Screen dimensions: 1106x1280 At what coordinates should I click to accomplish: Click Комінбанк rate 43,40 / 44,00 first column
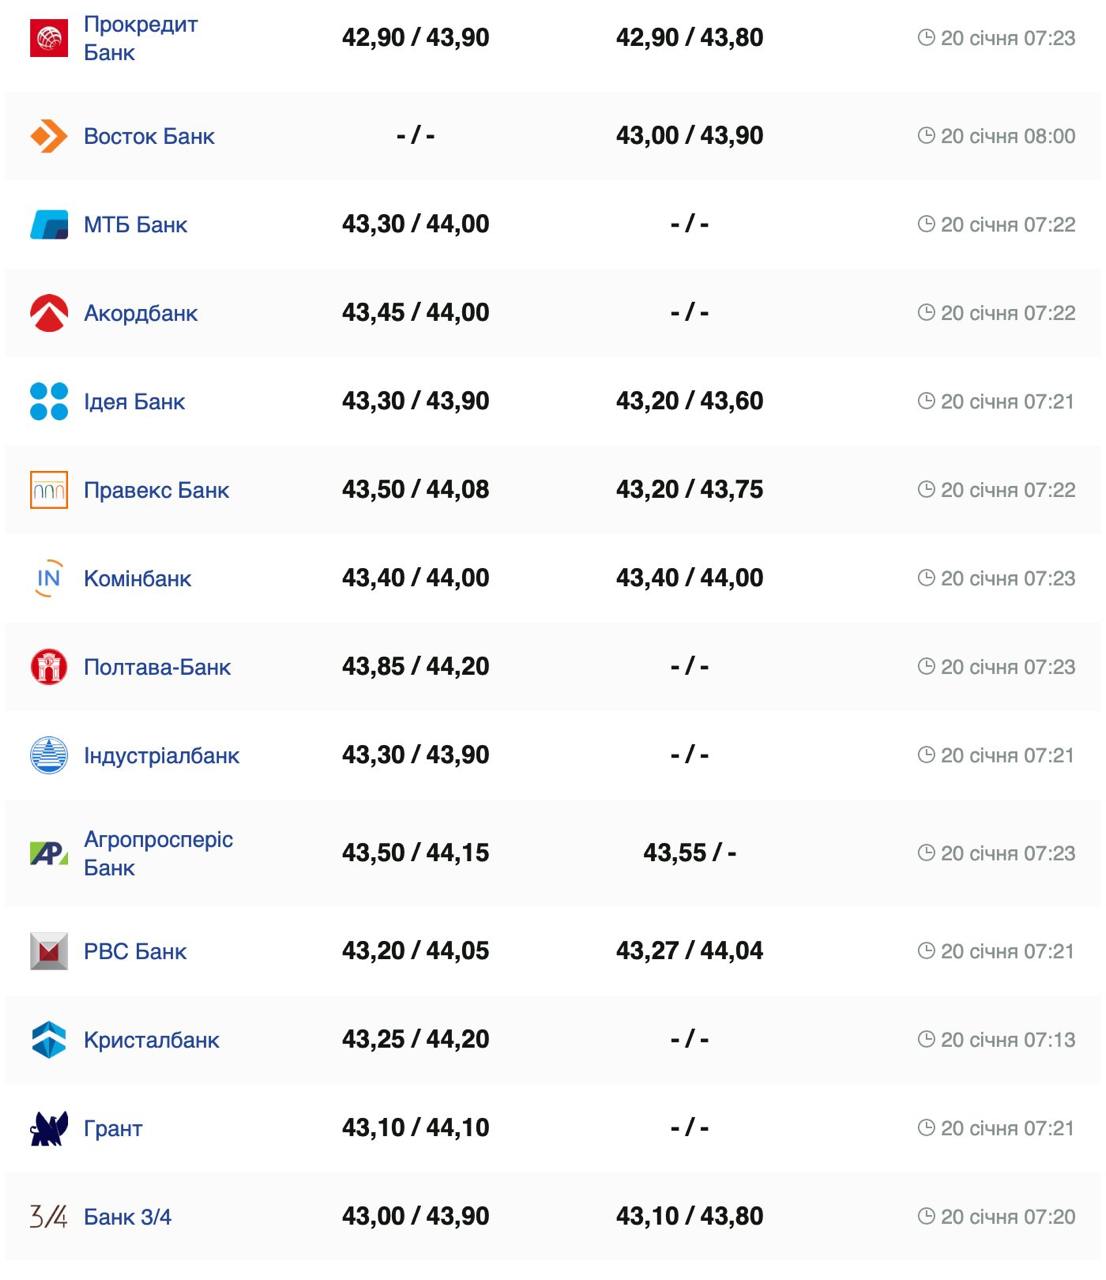415,578
